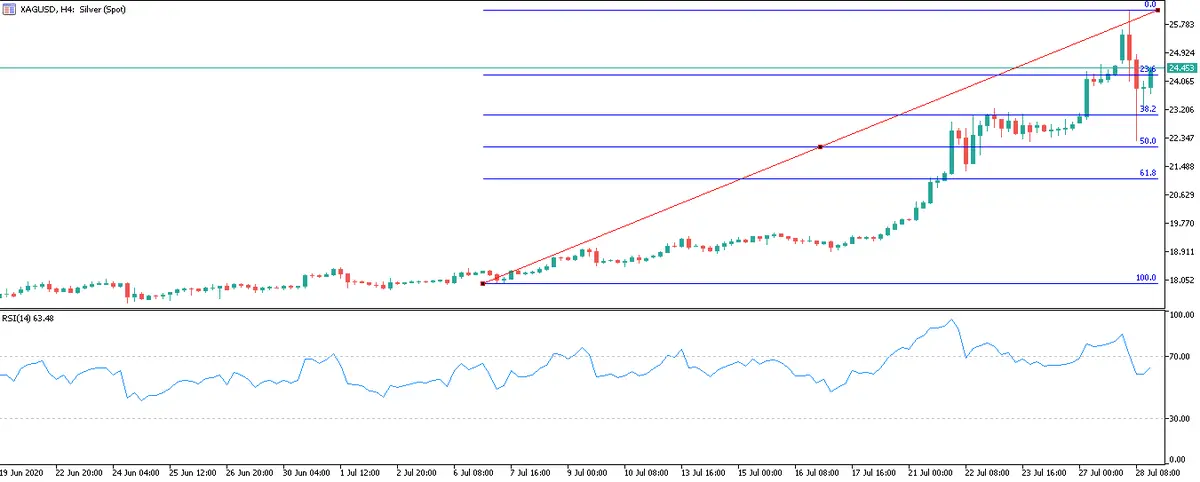
Task: Click the 18.052 price on the price axis
Action: click(1182, 281)
